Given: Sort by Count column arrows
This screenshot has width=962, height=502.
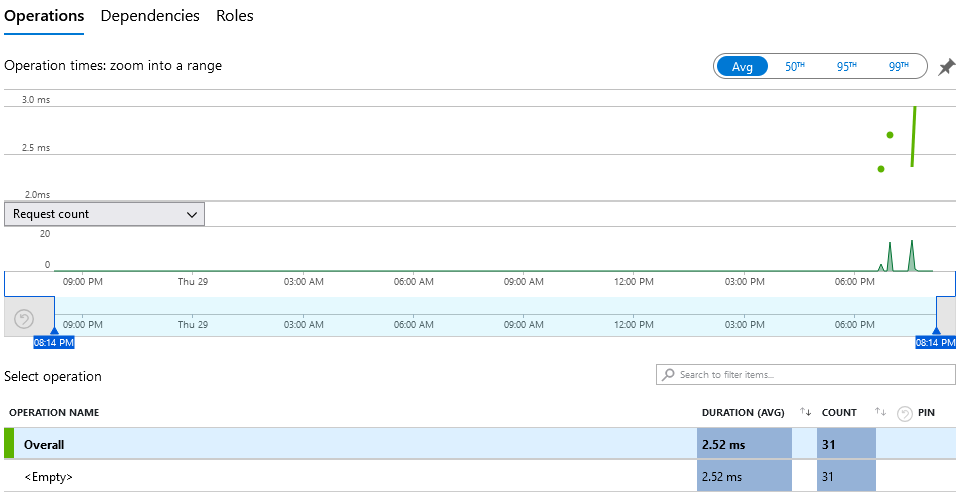Looking at the screenshot, I should 880,412.
